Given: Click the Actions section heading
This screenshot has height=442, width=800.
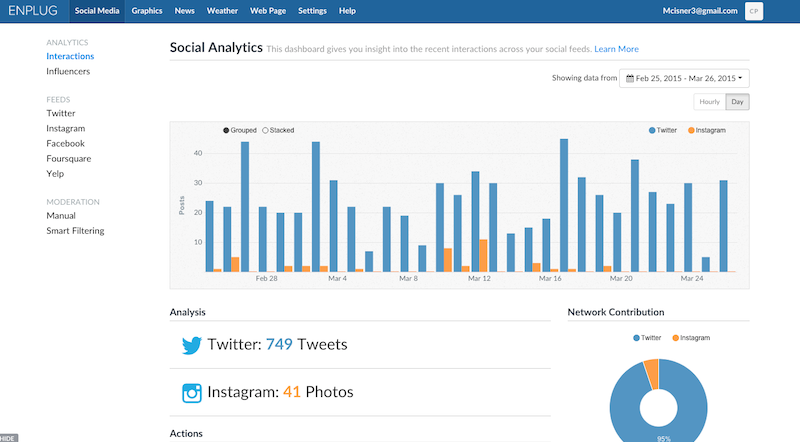Looking at the screenshot, I should tap(186, 433).
